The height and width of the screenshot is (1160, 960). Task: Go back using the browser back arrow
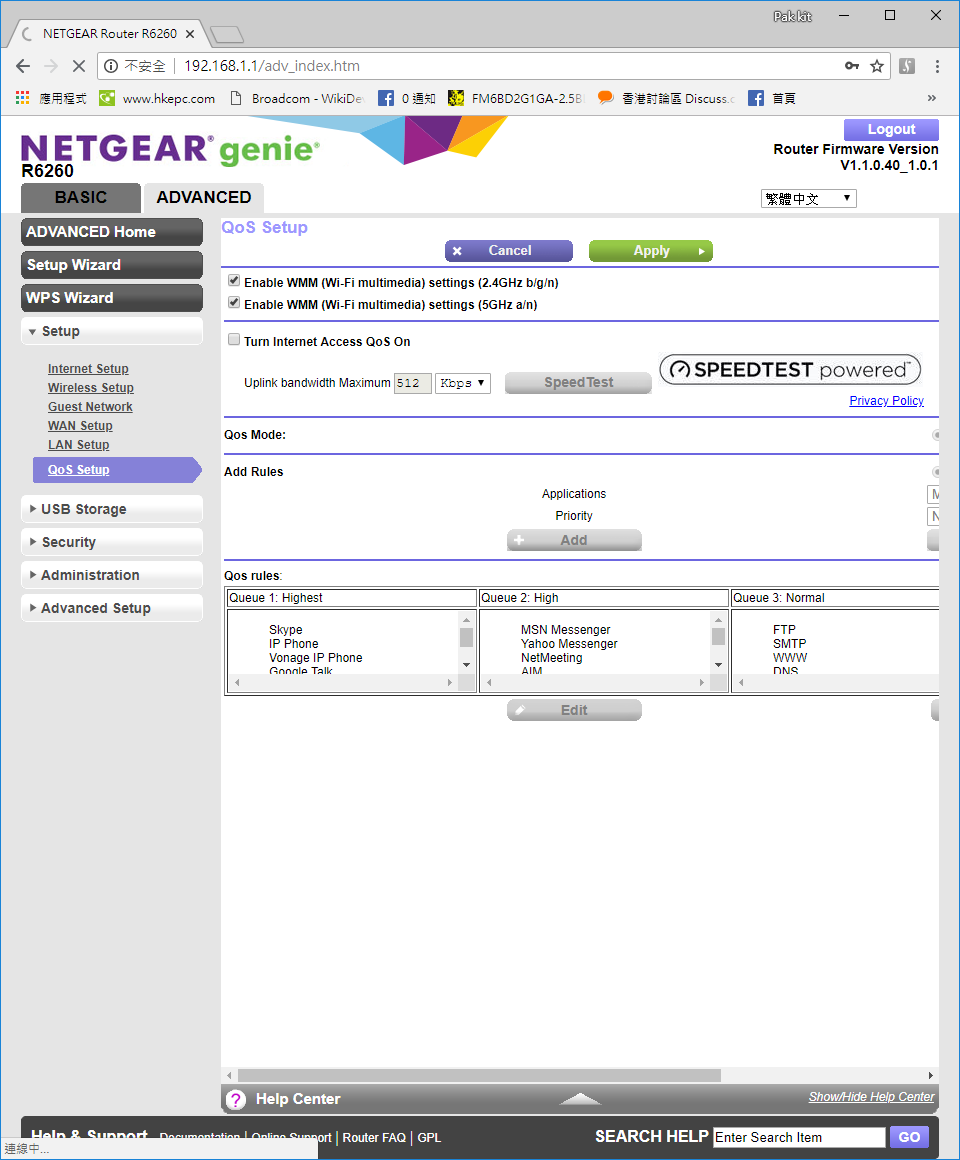tap(23, 66)
